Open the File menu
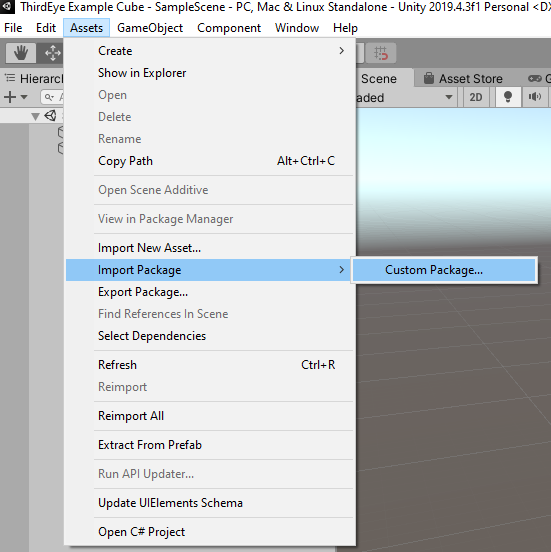The image size is (551, 552). pos(13,28)
